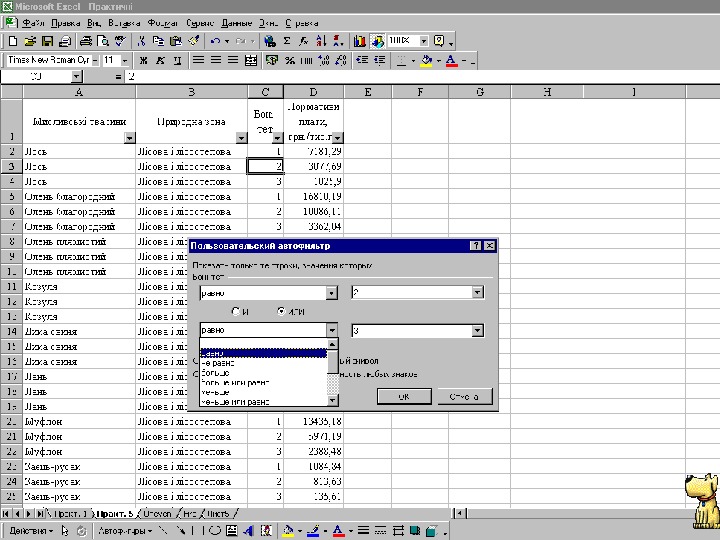The image size is (720, 540).
Task: Toggle Bold formatting button
Action: pos(143,60)
